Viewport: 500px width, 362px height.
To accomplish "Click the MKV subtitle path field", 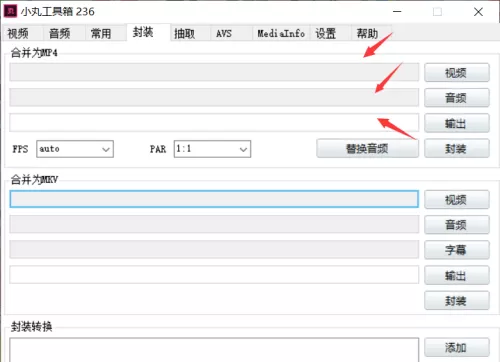I will pos(214,249).
